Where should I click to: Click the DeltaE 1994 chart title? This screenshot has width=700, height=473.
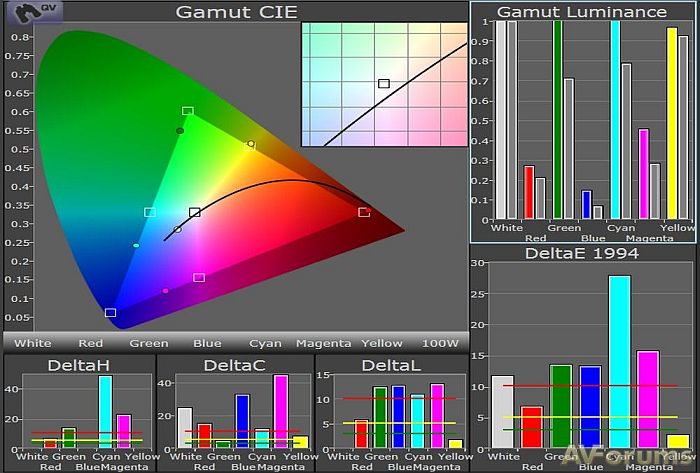(x=582, y=253)
